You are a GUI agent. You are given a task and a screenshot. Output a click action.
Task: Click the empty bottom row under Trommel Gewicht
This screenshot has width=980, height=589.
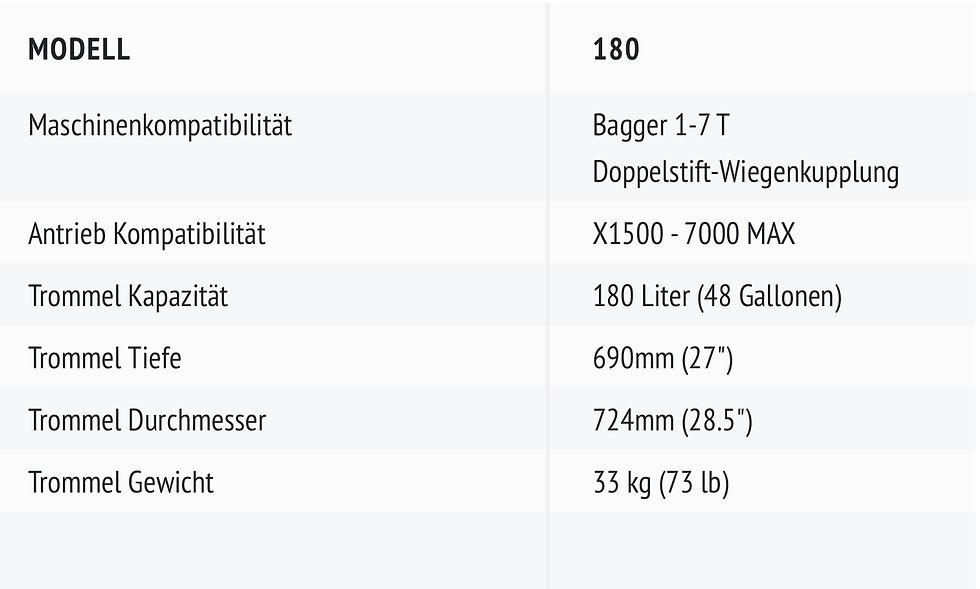[x=272, y=550]
